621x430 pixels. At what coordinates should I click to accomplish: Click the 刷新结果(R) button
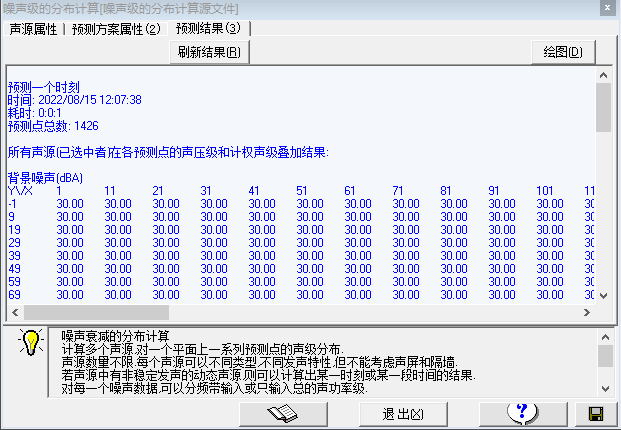coord(209,52)
